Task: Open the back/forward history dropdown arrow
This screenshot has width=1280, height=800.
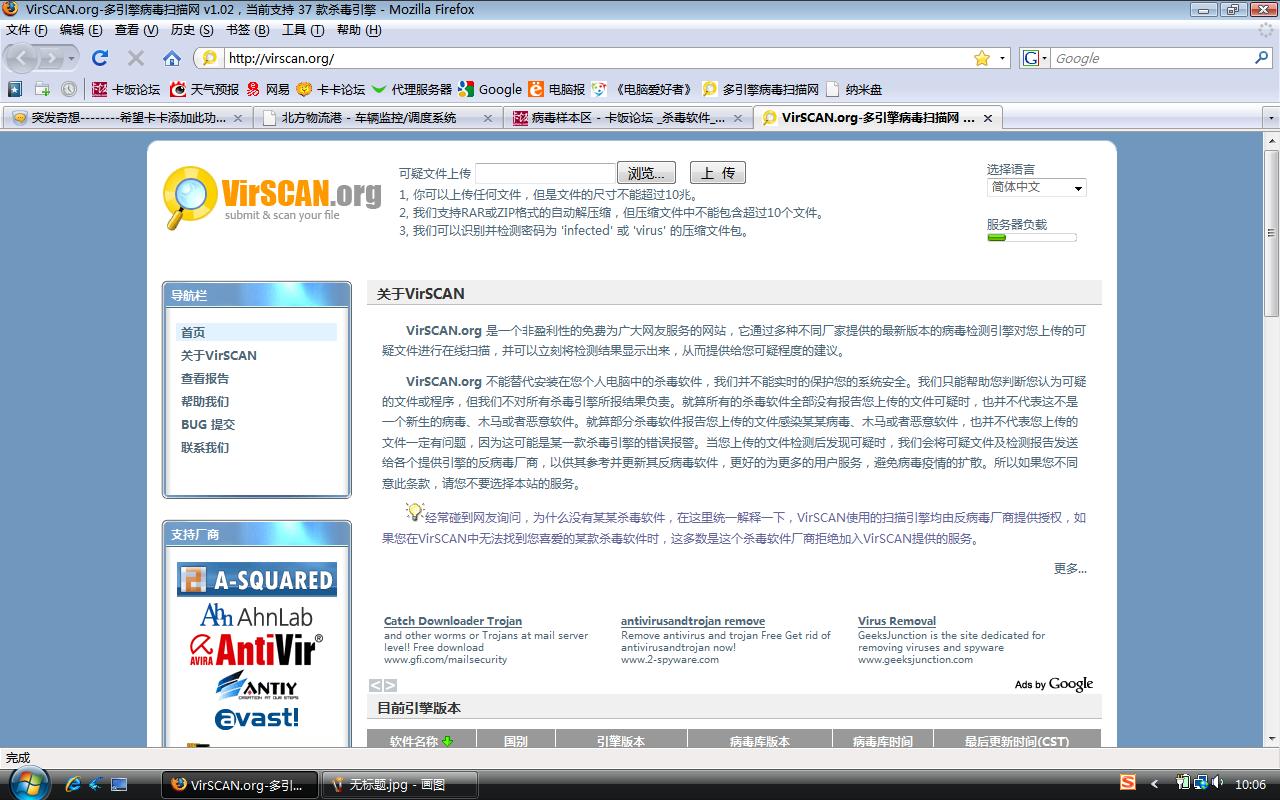Action: click(x=71, y=58)
